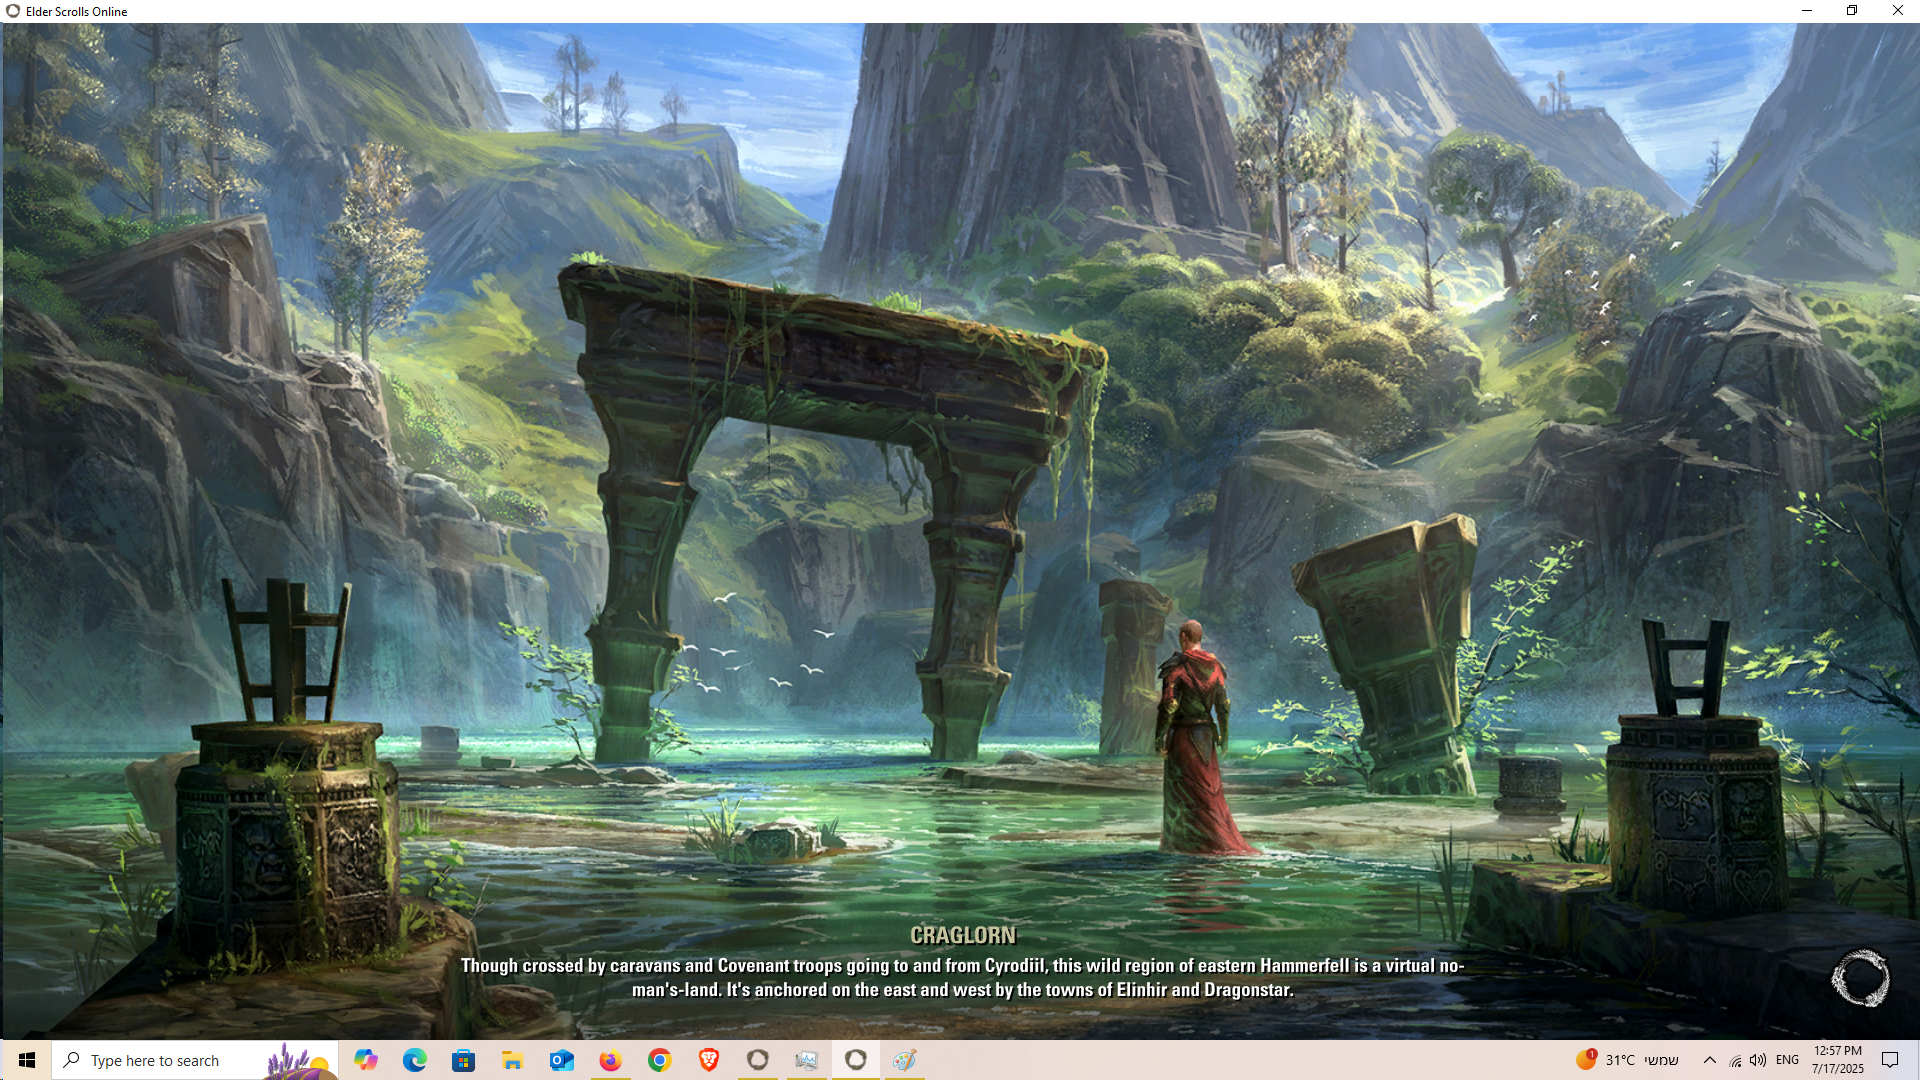Image resolution: width=1920 pixels, height=1080 pixels.
Task: Click the 'Type here to search' box
Action: tap(195, 1060)
